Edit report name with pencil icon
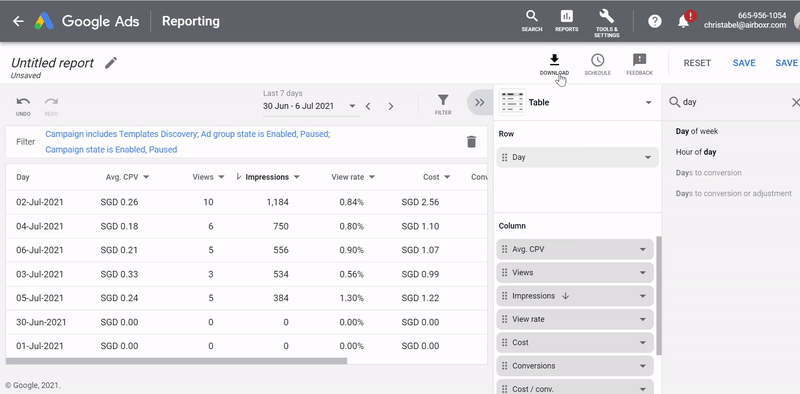This screenshot has height=394, width=800. coord(111,63)
